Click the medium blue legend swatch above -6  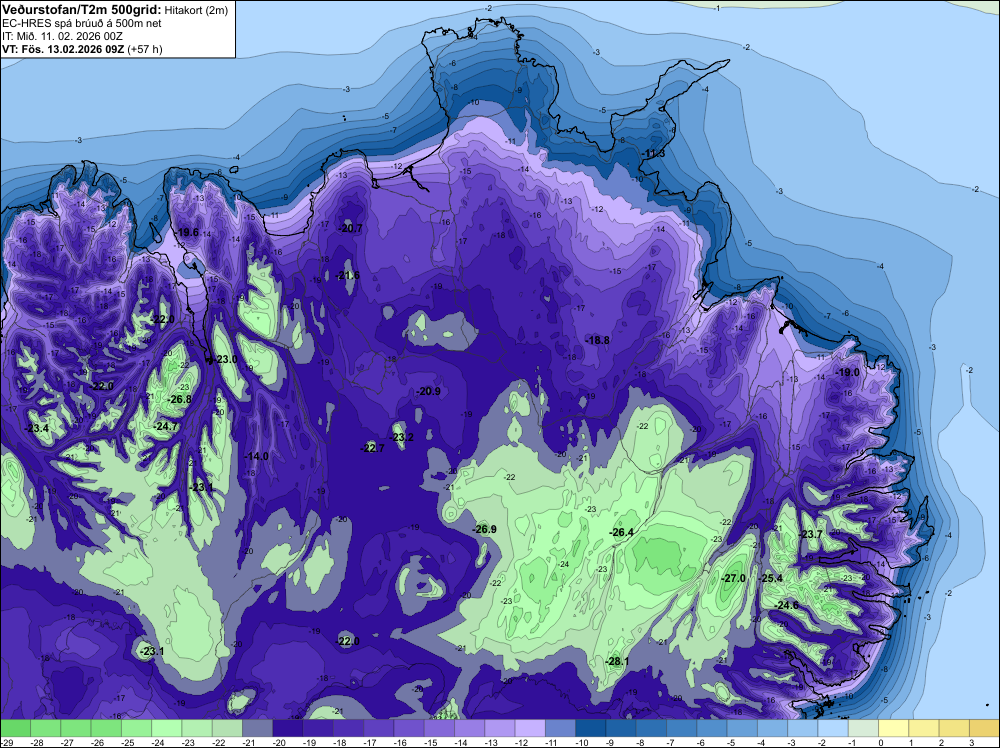[x=712, y=728]
